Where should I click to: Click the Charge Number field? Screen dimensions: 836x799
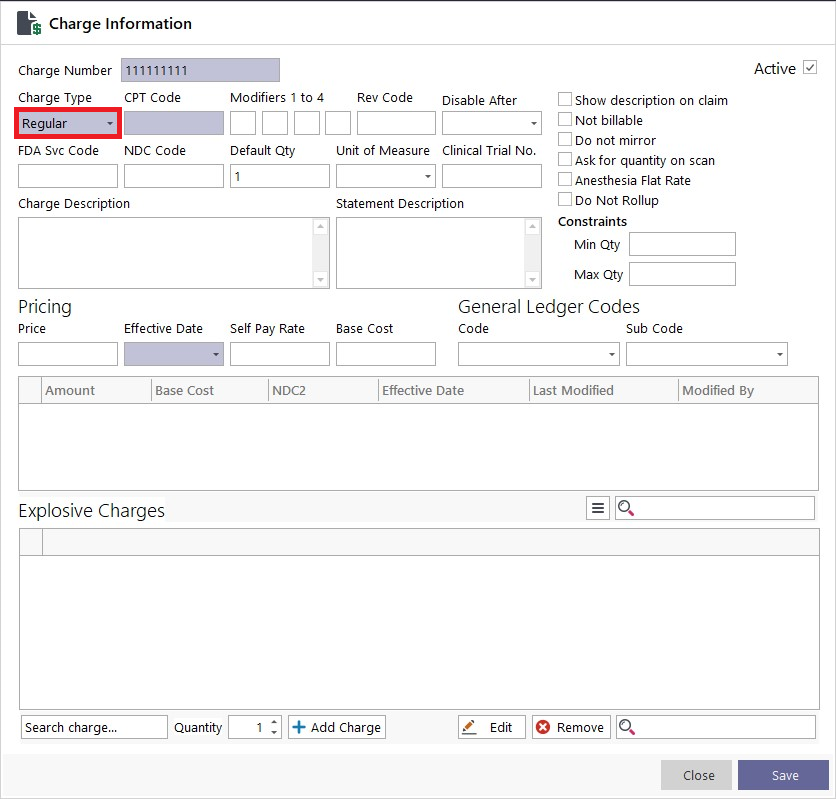200,70
